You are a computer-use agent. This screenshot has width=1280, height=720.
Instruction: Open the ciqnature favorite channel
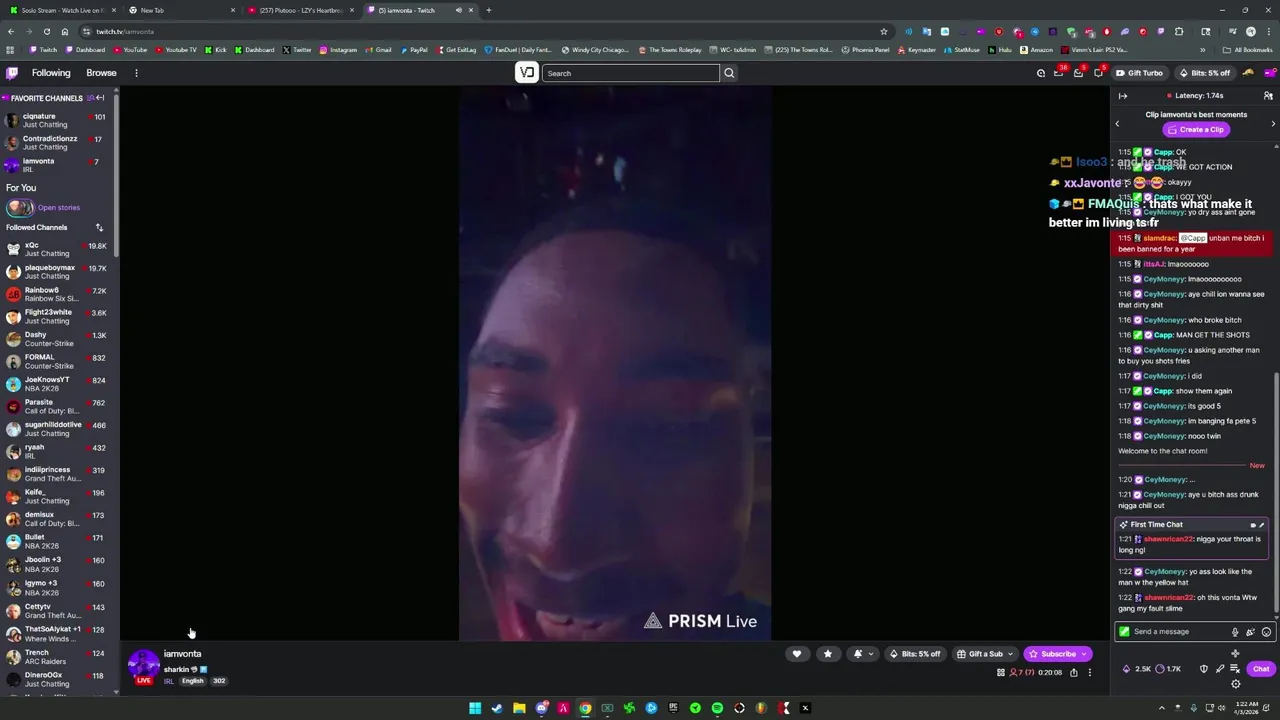(x=59, y=120)
